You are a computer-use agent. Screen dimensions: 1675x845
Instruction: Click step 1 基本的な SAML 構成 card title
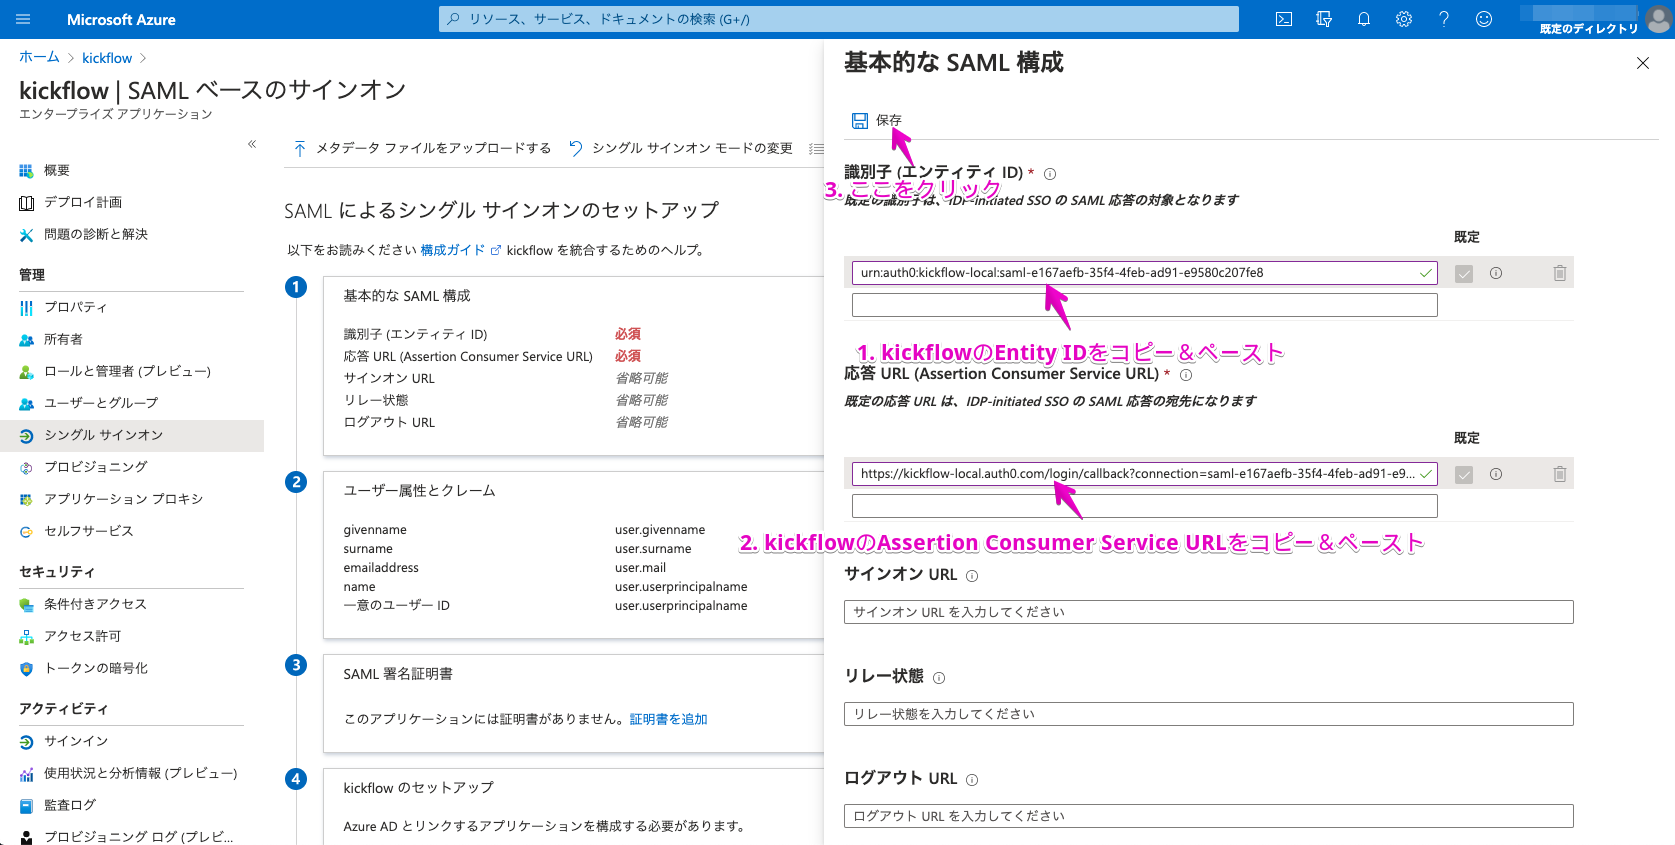pos(407,296)
